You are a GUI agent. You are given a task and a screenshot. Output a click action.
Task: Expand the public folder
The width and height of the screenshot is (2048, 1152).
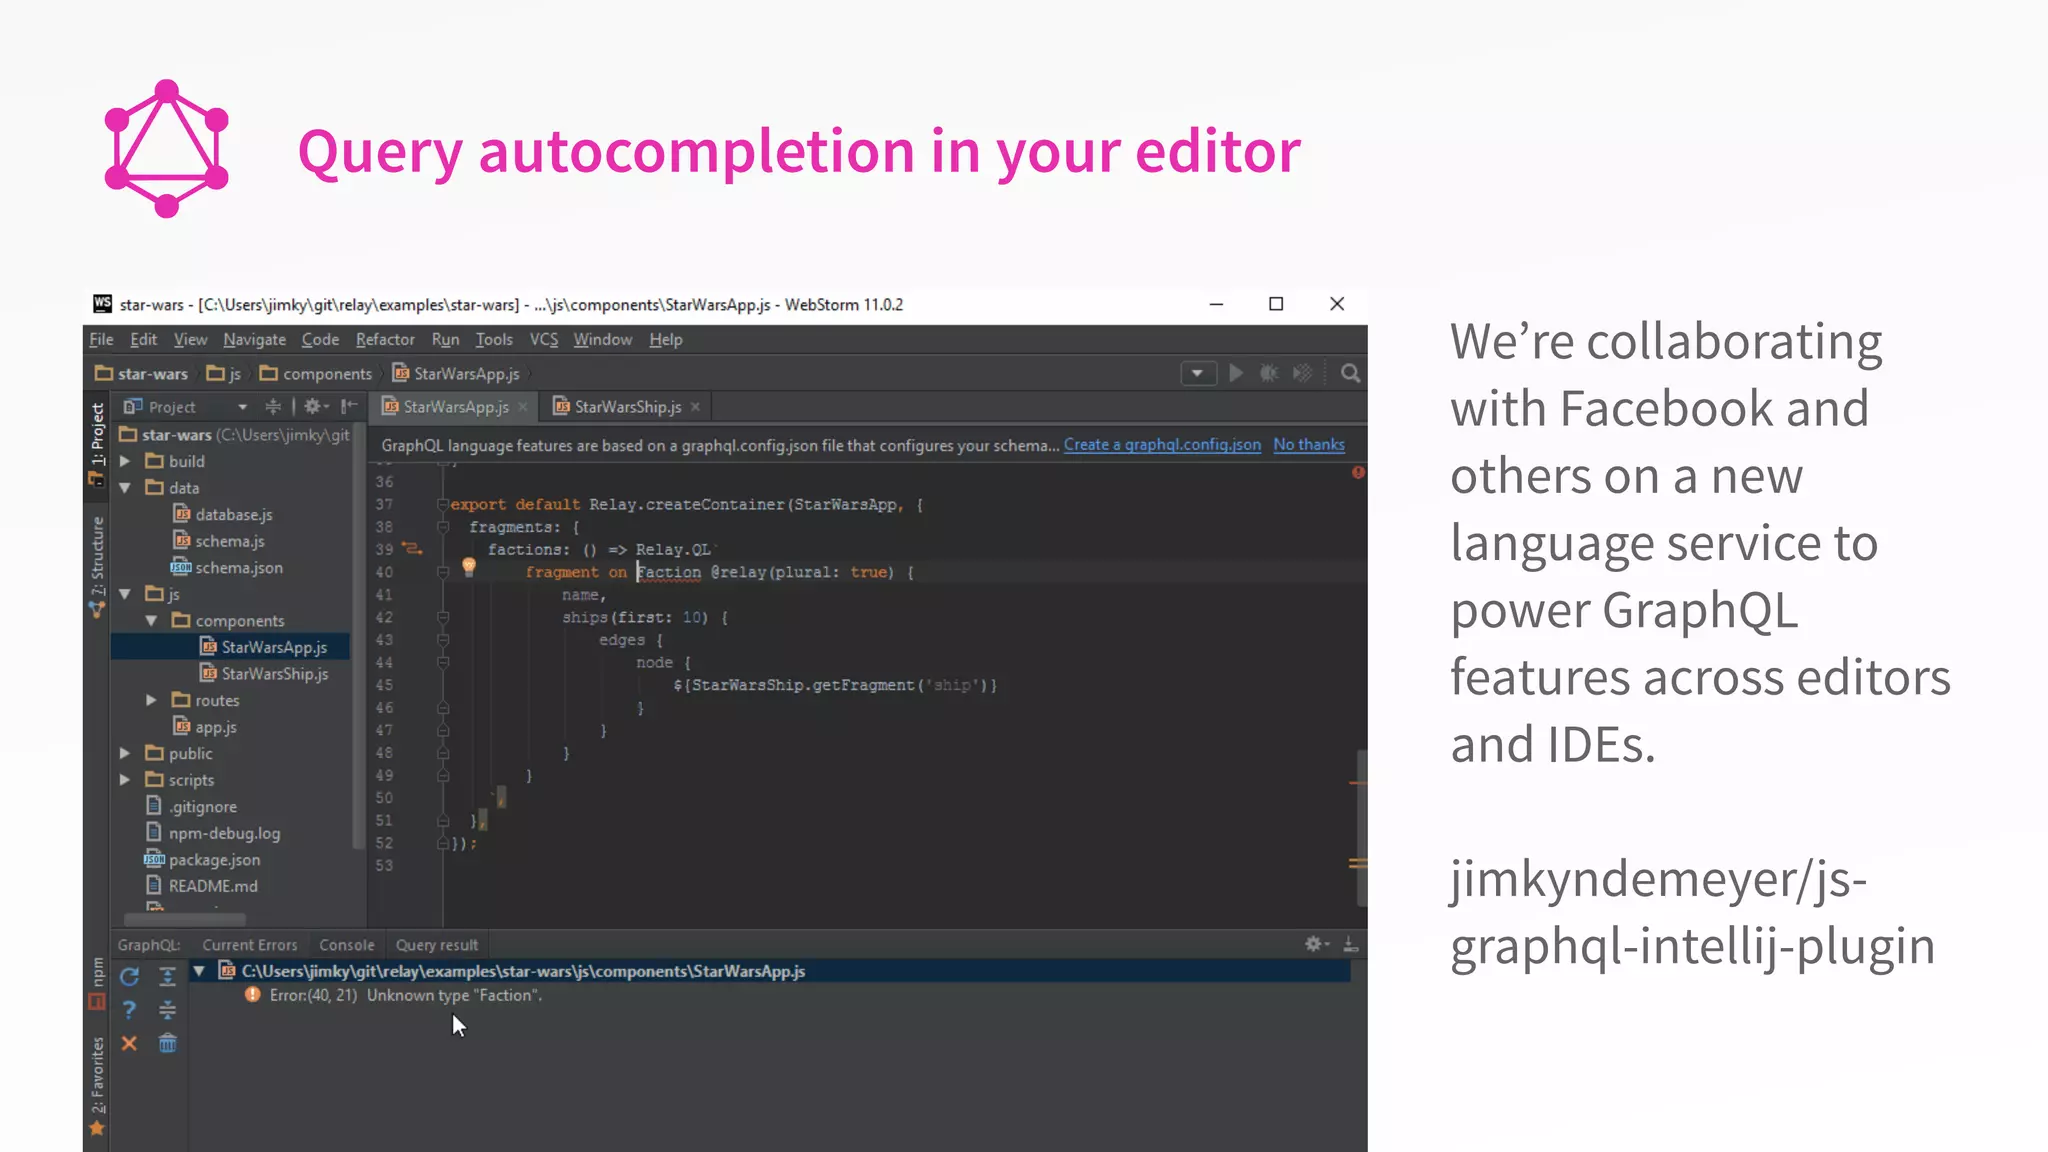point(125,754)
